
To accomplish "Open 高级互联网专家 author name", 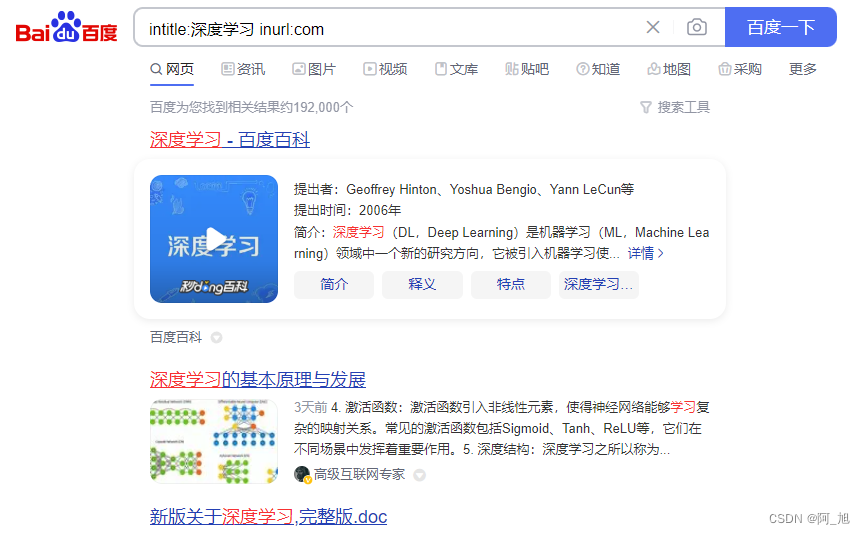I will [359, 474].
